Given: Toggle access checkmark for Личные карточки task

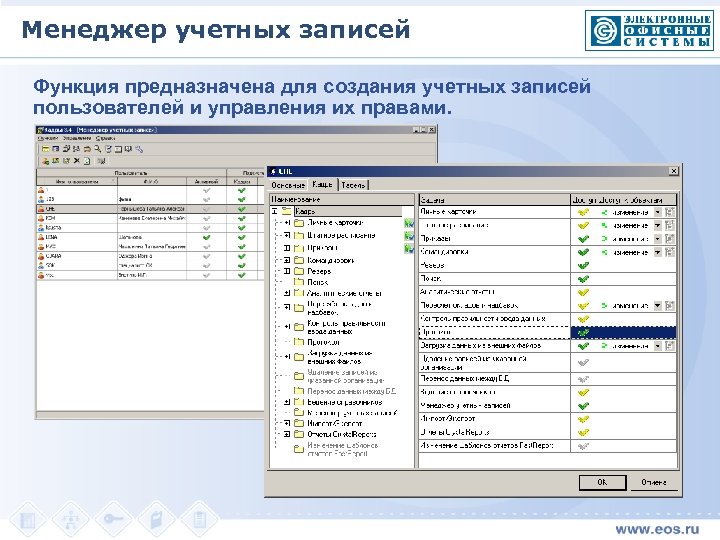Looking at the screenshot, I should pyautogui.click(x=583, y=213).
